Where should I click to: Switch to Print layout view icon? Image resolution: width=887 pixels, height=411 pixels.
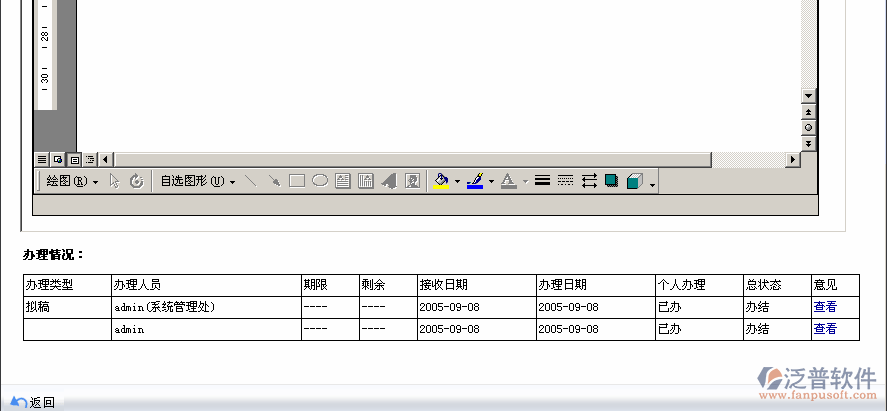(74, 160)
